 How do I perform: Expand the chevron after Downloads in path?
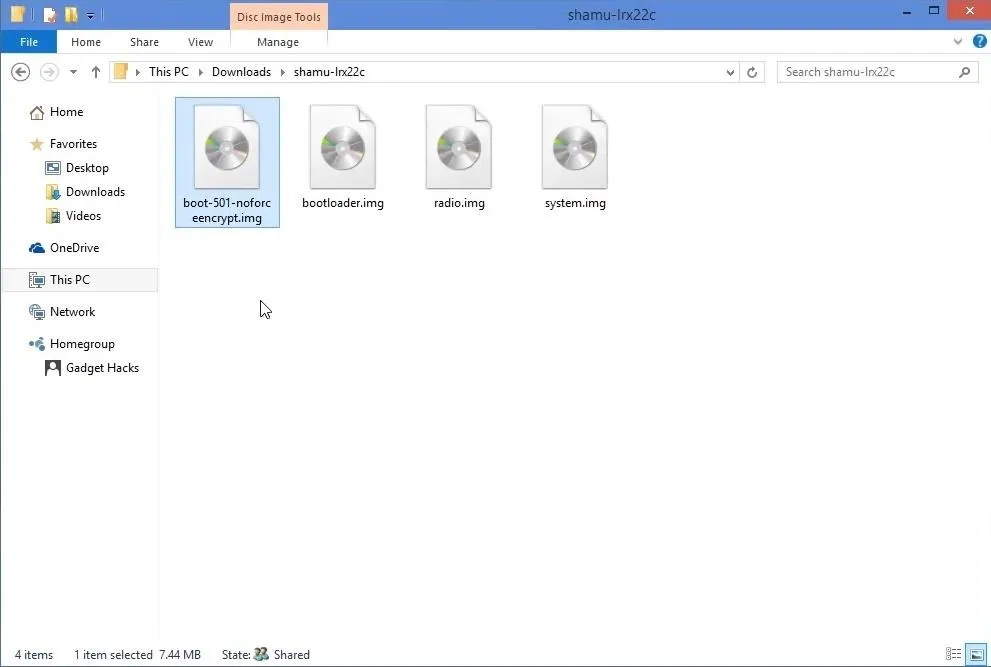coord(283,72)
